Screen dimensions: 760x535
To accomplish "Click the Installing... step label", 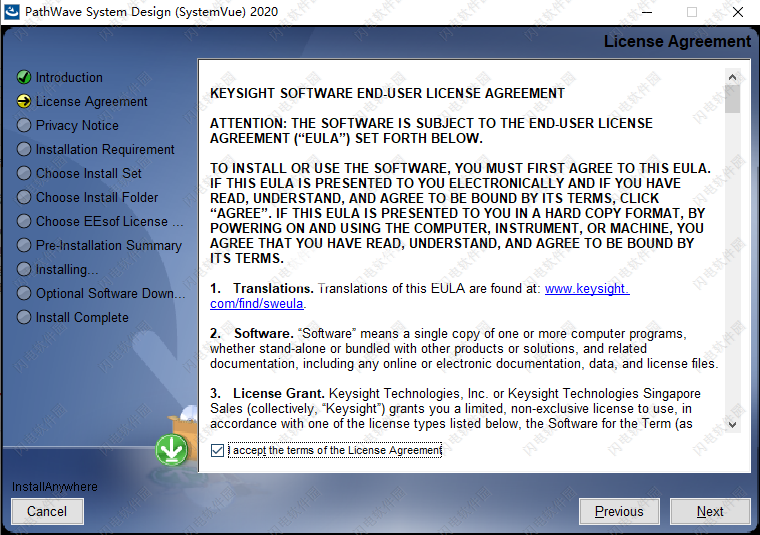I will (67, 269).
